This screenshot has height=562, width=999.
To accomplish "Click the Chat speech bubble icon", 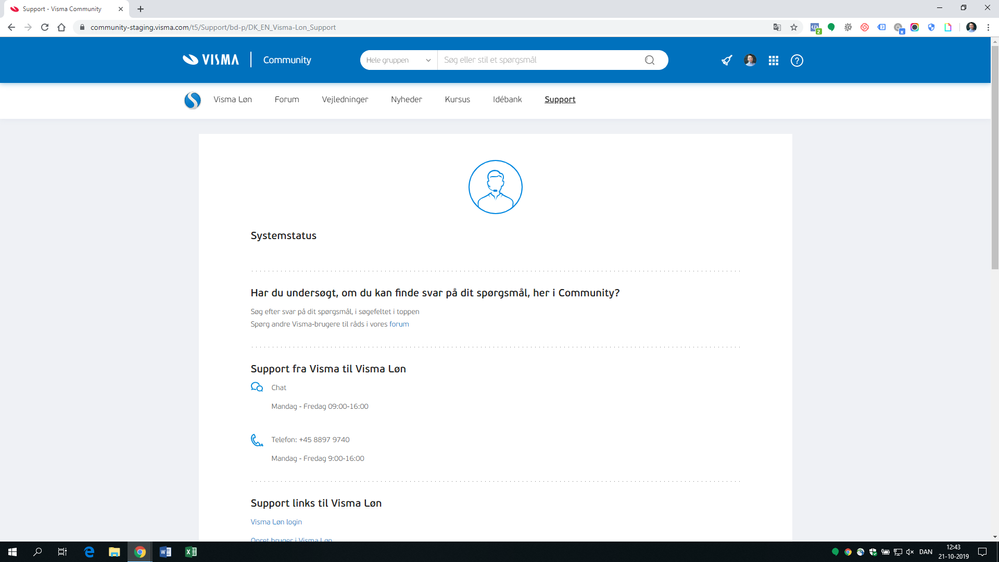I will point(257,387).
